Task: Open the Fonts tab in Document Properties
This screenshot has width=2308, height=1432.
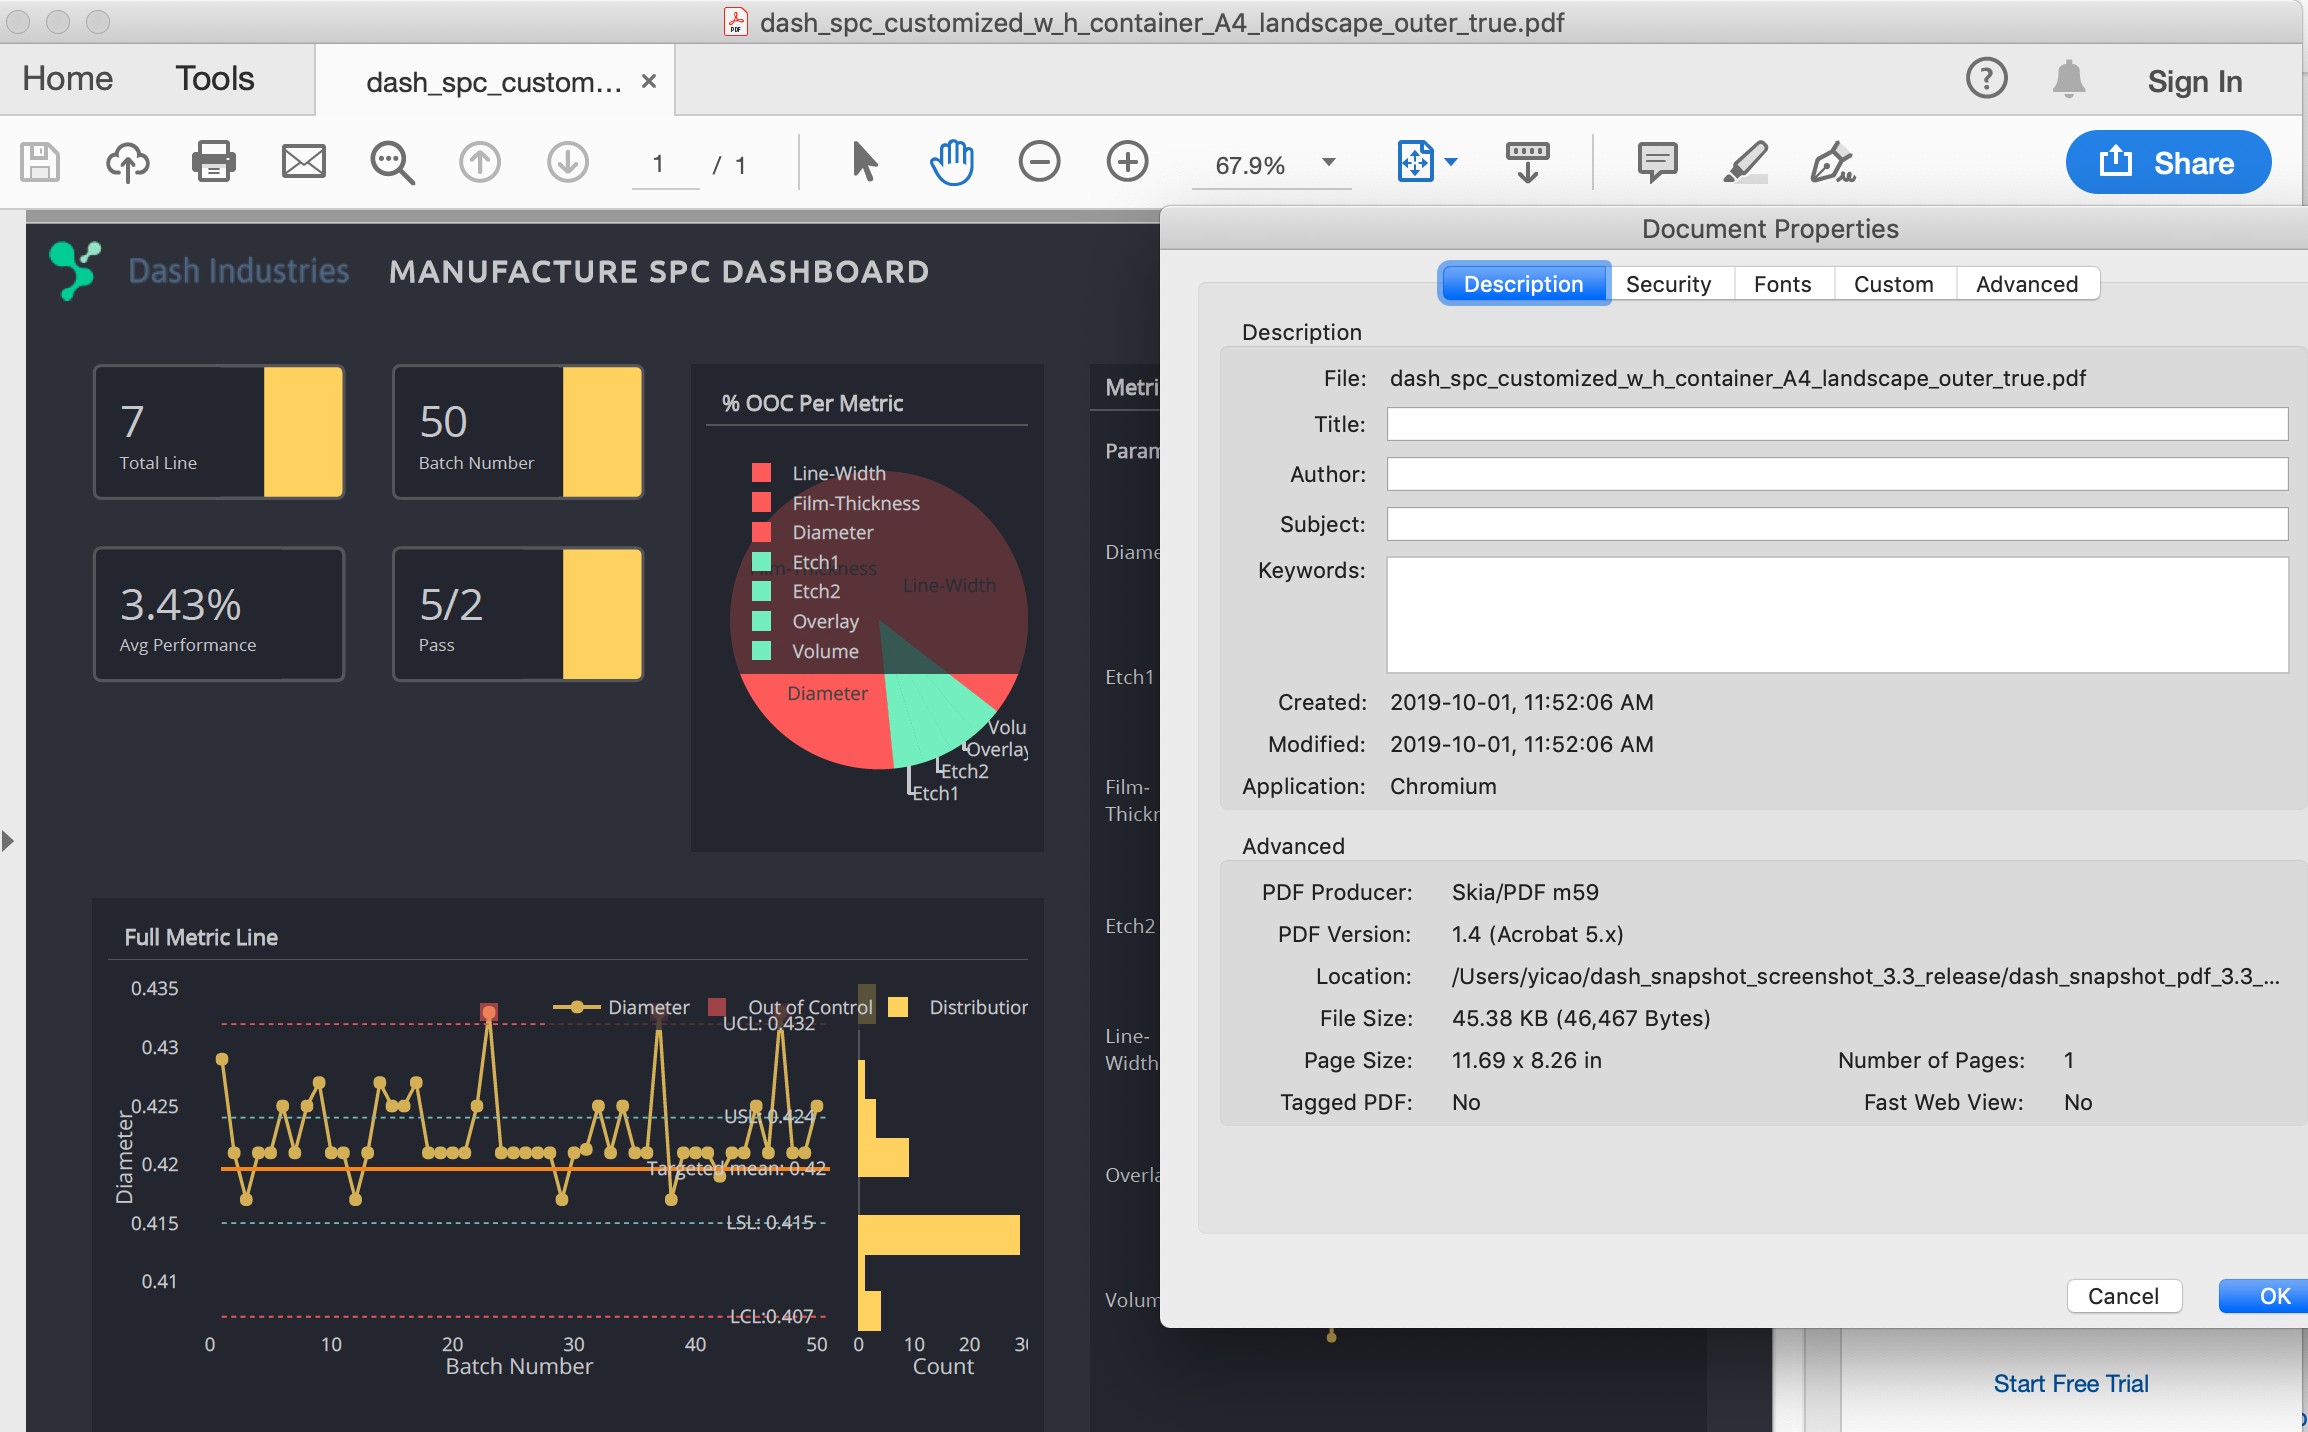Action: pyautogui.click(x=1782, y=285)
